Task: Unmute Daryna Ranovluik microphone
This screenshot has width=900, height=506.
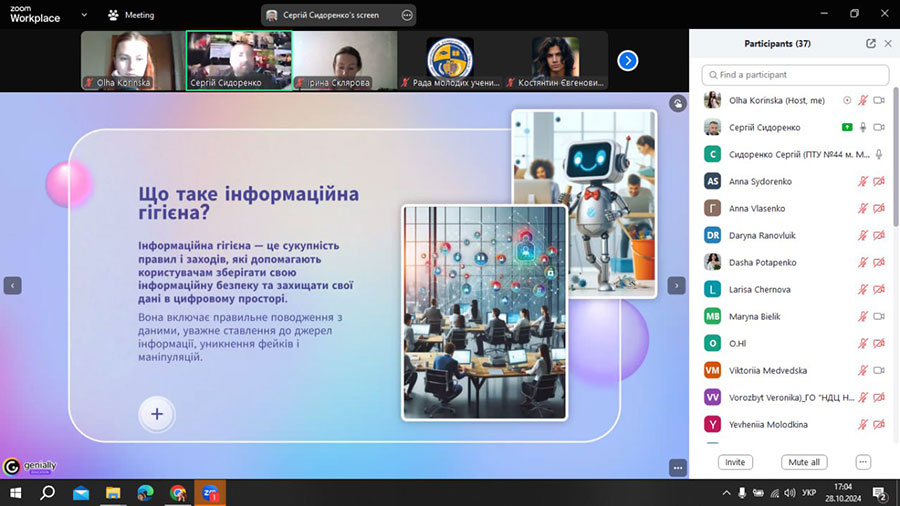Action: (863, 235)
